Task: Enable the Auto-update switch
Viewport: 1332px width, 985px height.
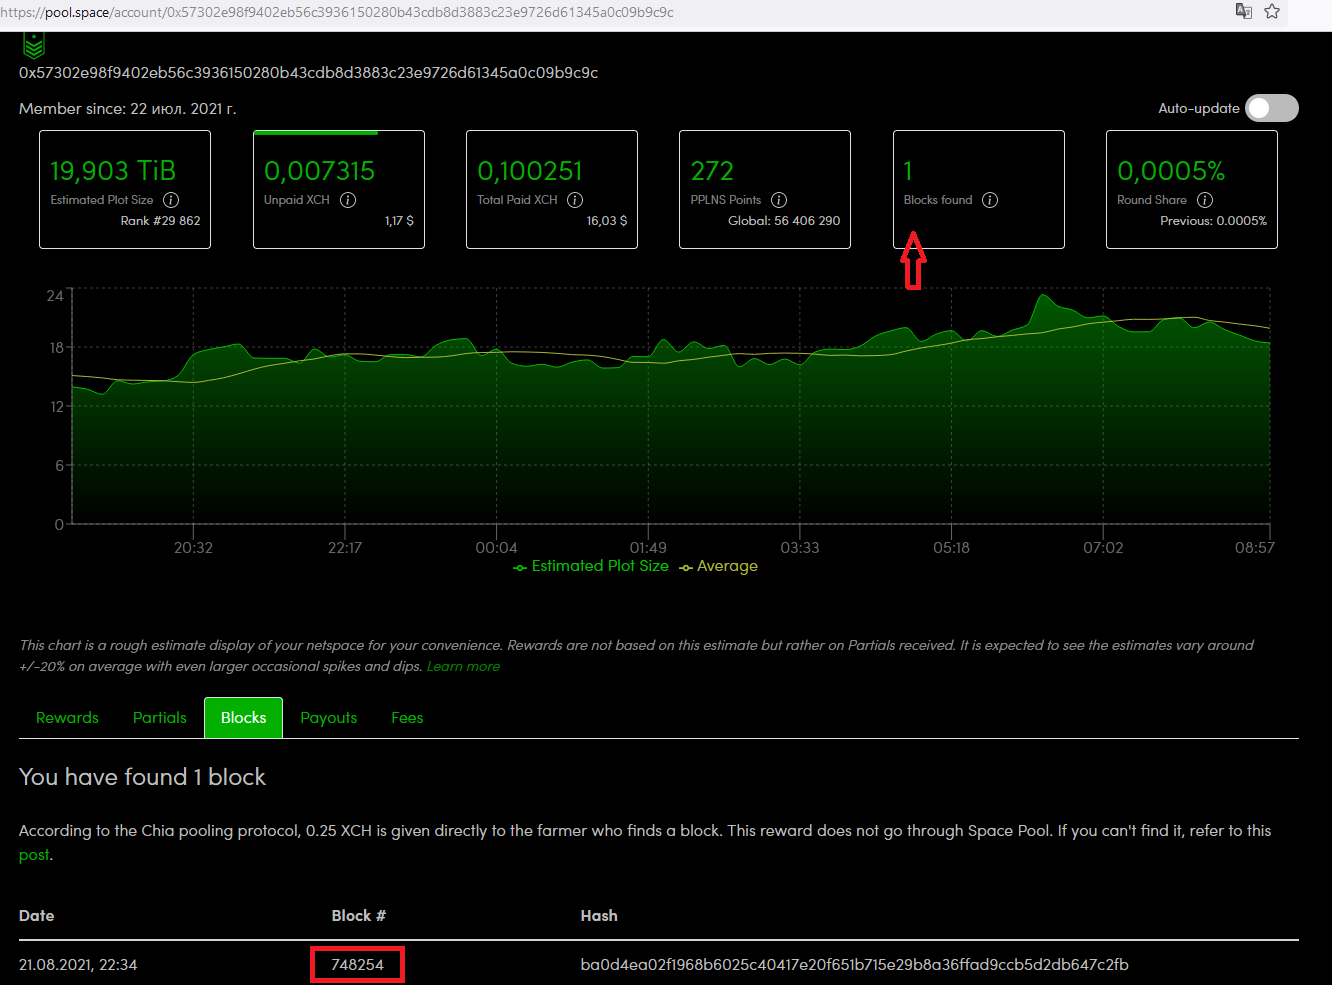Action: [1272, 108]
